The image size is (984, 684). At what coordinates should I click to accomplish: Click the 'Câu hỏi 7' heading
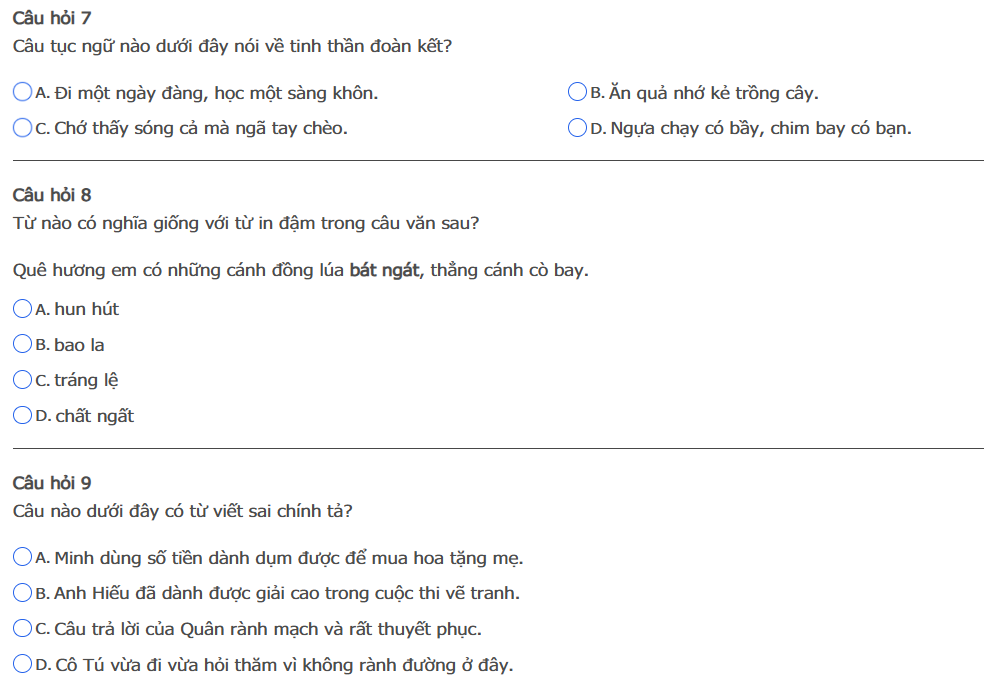(x=52, y=18)
